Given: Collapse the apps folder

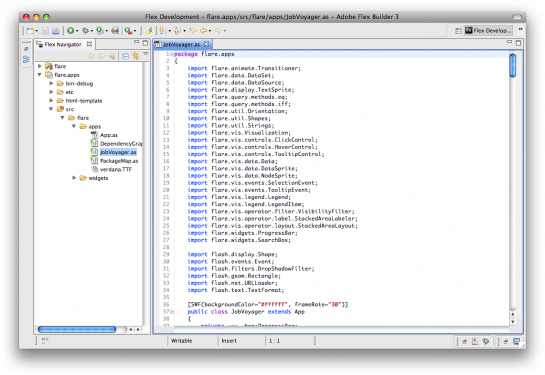Looking at the screenshot, I should 74,126.
